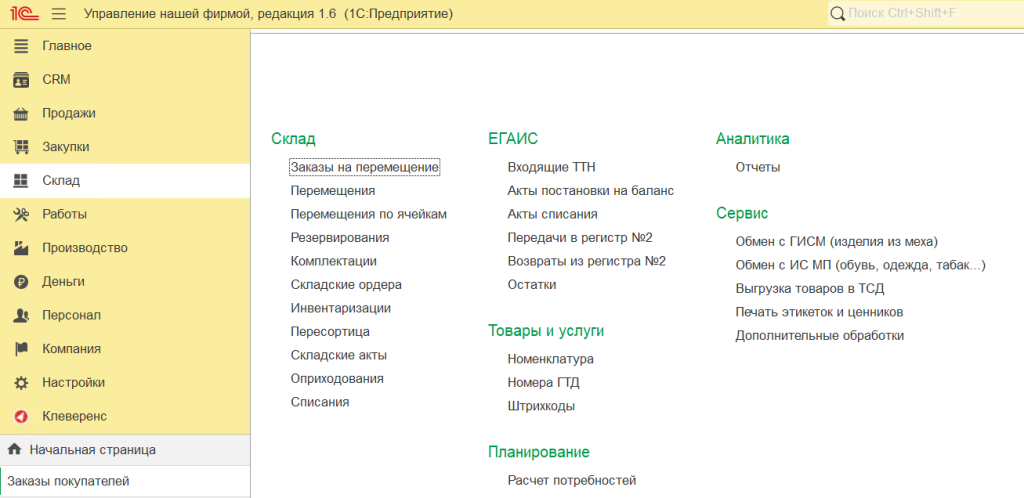The width and height of the screenshot is (1024, 498).
Task: Click the ЕГАИС group heading
Action: 513,138
